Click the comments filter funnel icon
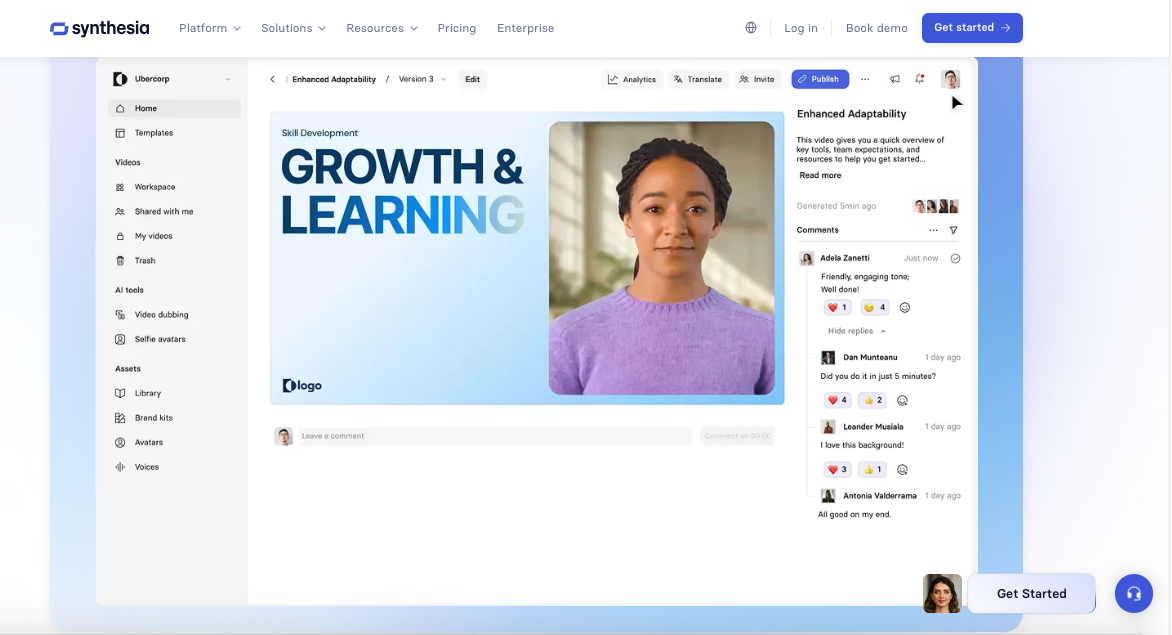1172x635 pixels. [x=953, y=230]
